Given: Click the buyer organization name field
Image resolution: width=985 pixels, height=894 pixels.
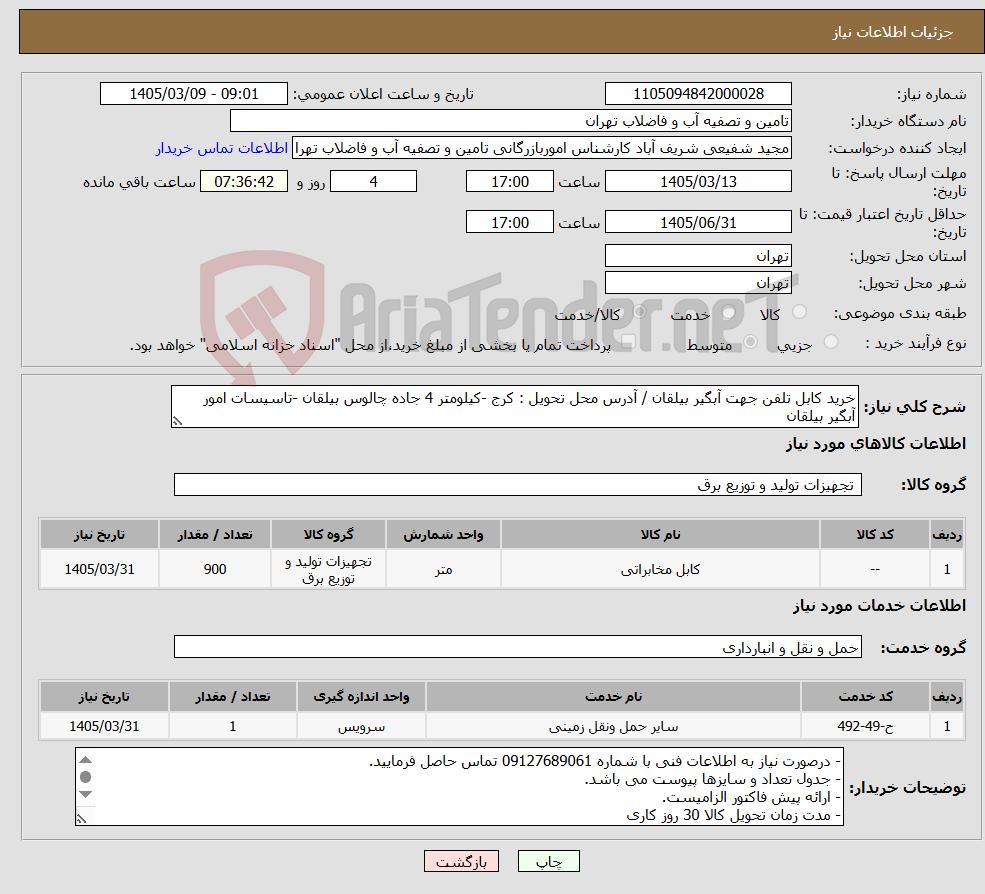Looking at the screenshot, I should coord(511,121).
